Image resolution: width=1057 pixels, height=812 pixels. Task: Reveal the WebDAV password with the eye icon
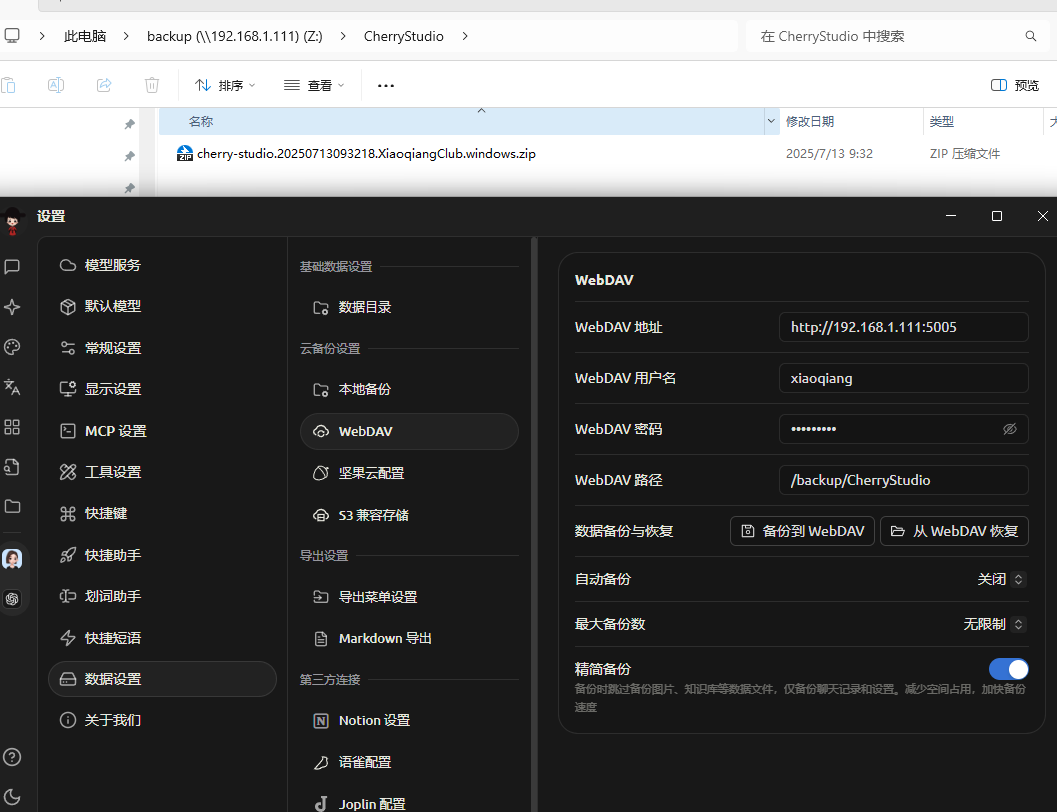click(1010, 429)
